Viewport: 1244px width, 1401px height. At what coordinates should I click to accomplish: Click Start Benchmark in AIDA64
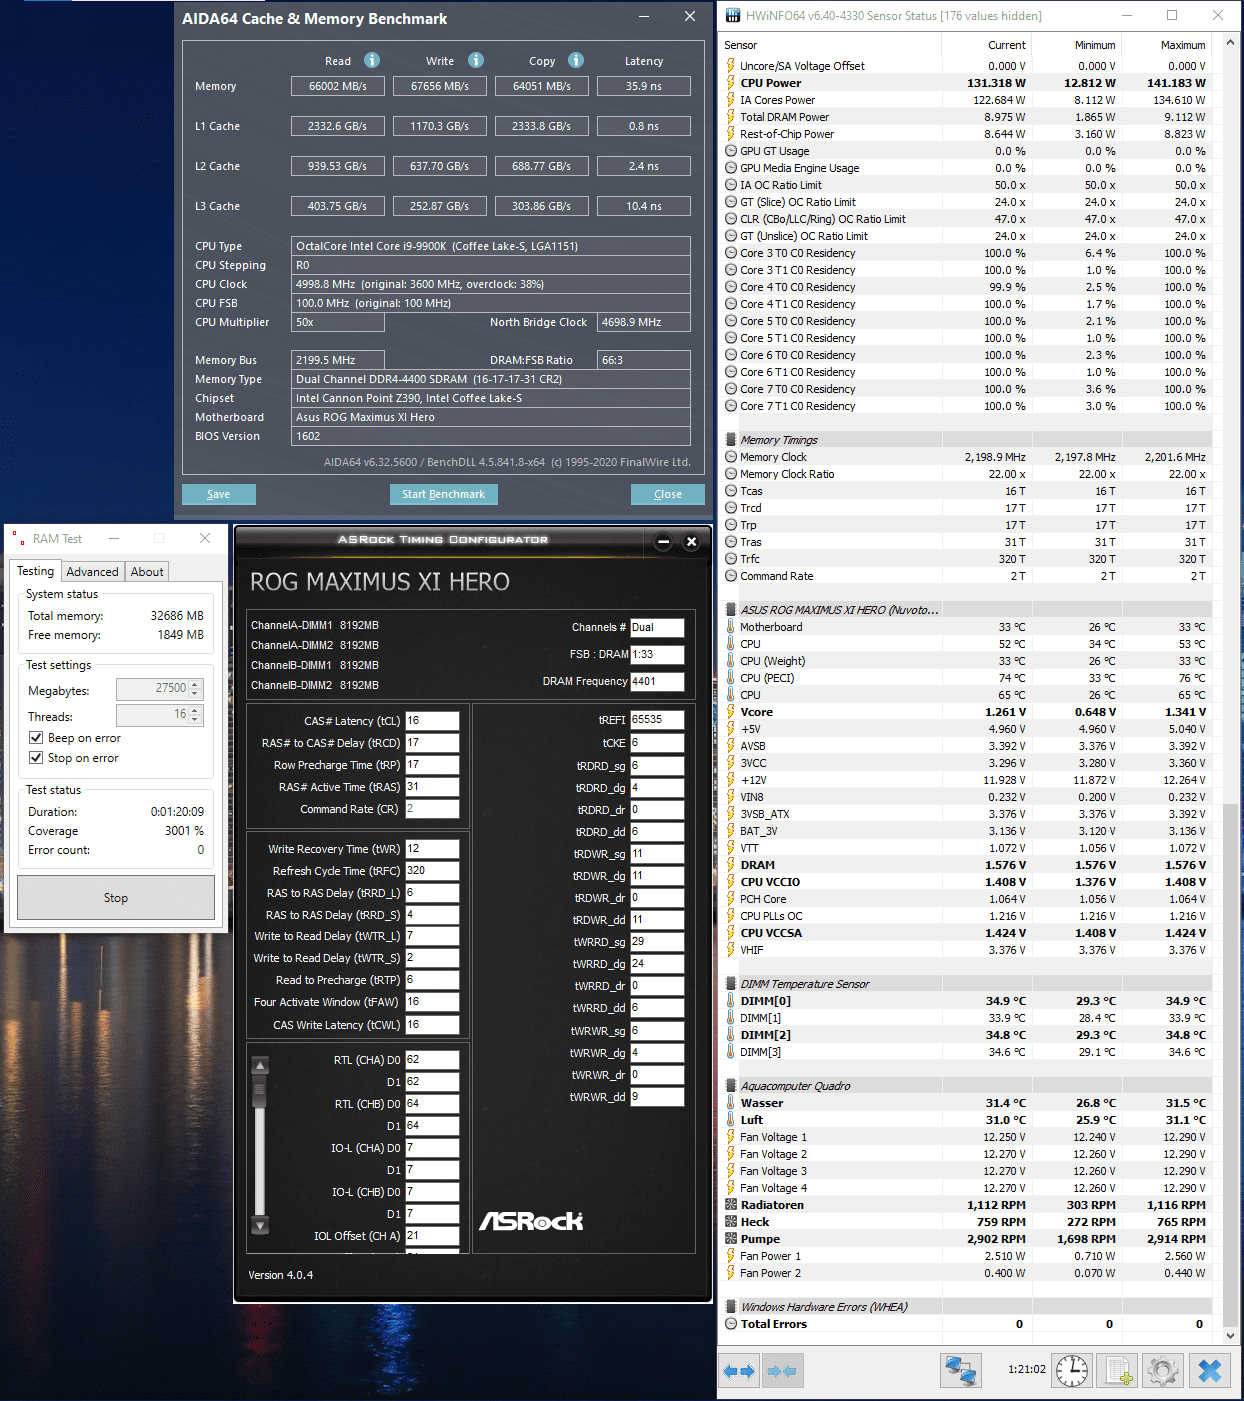tap(443, 494)
